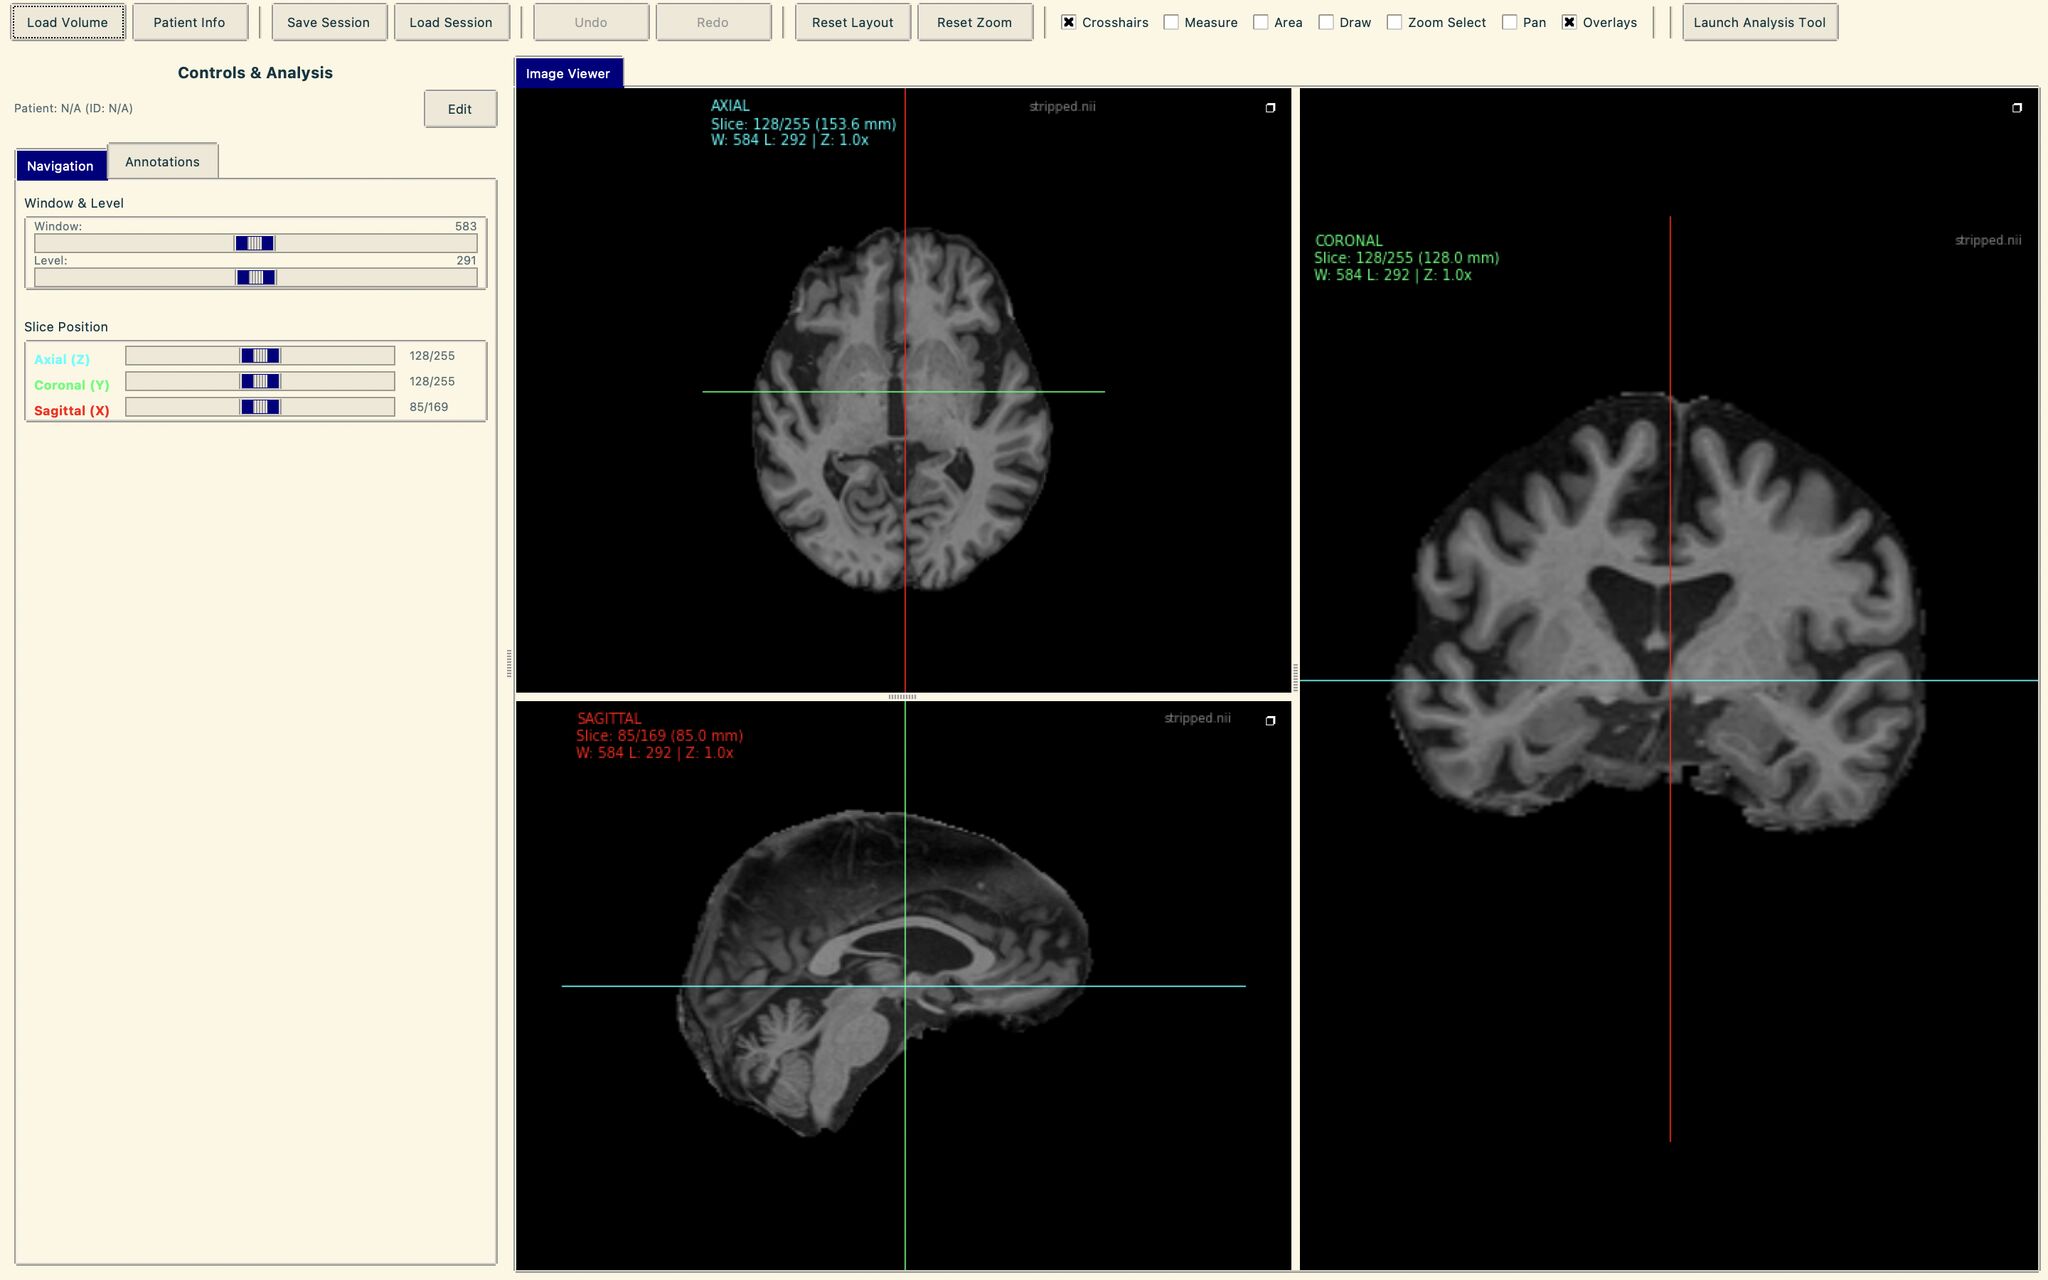This screenshot has height=1280, width=2048.
Task: Click Load Session button
Action: coord(451,22)
